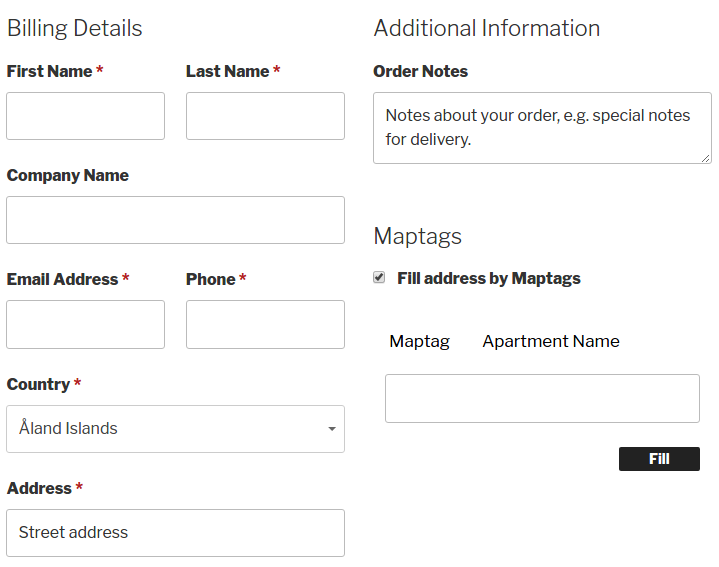The image size is (719, 567).
Task: Select the Phone number field
Action: (265, 324)
